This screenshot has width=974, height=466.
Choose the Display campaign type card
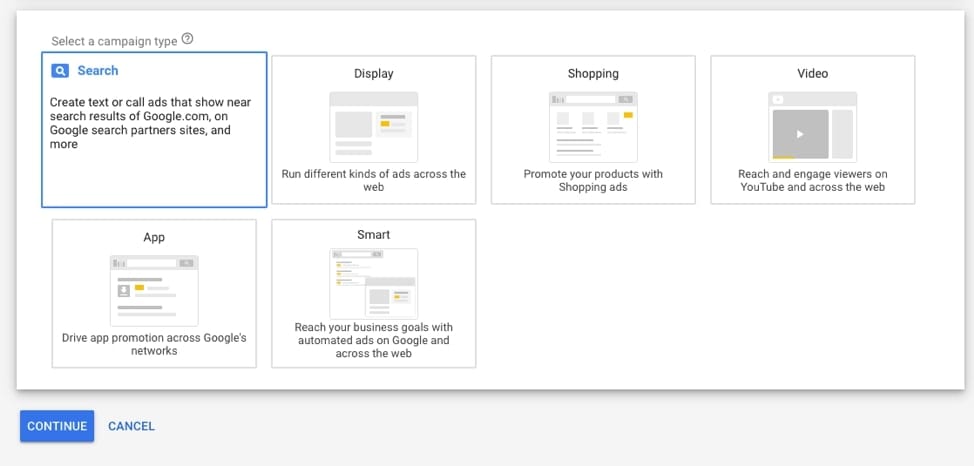[374, 129]
